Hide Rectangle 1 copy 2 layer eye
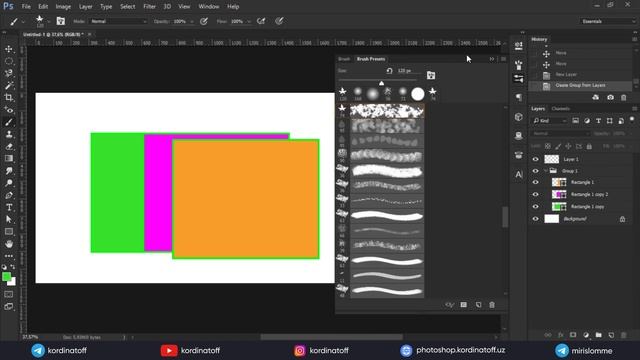Image resolution: width=640 pixels, height=360 pixels. tap(536, 195)
